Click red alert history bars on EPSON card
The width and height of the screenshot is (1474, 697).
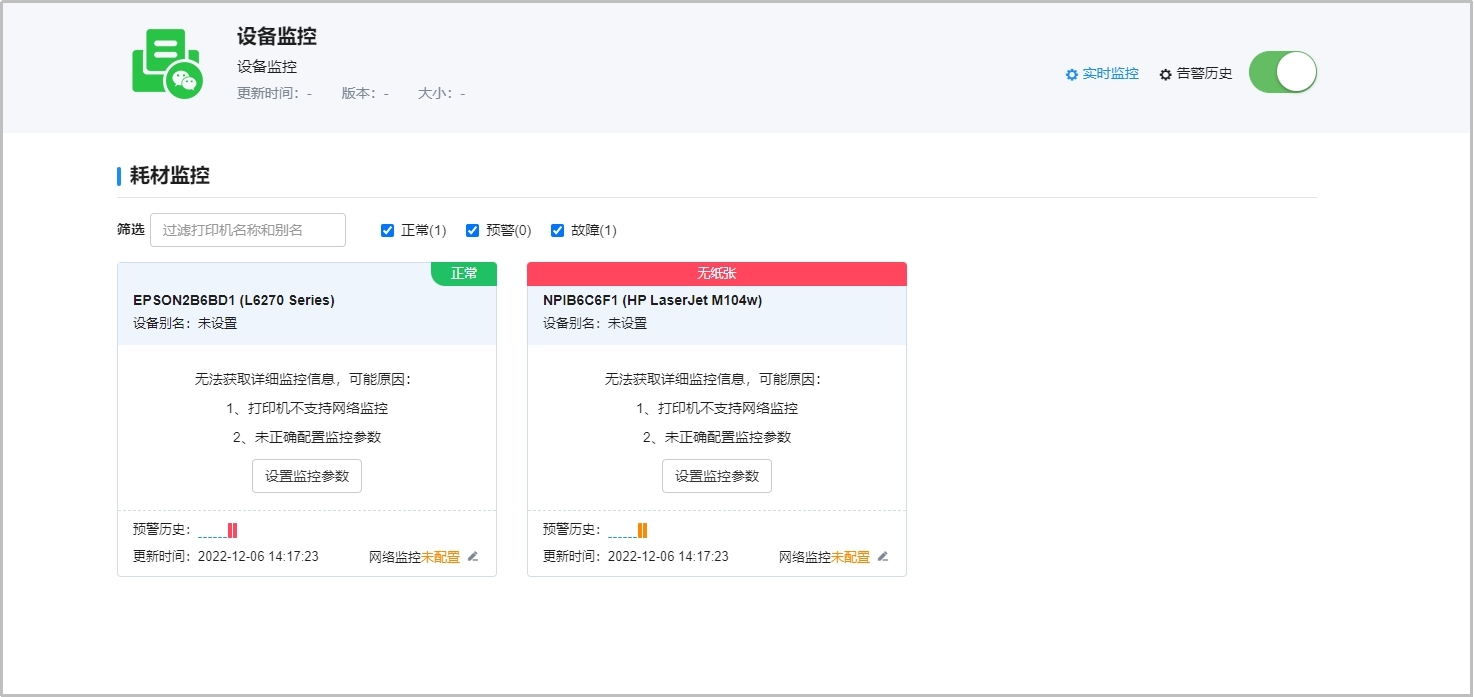point(232,531)
